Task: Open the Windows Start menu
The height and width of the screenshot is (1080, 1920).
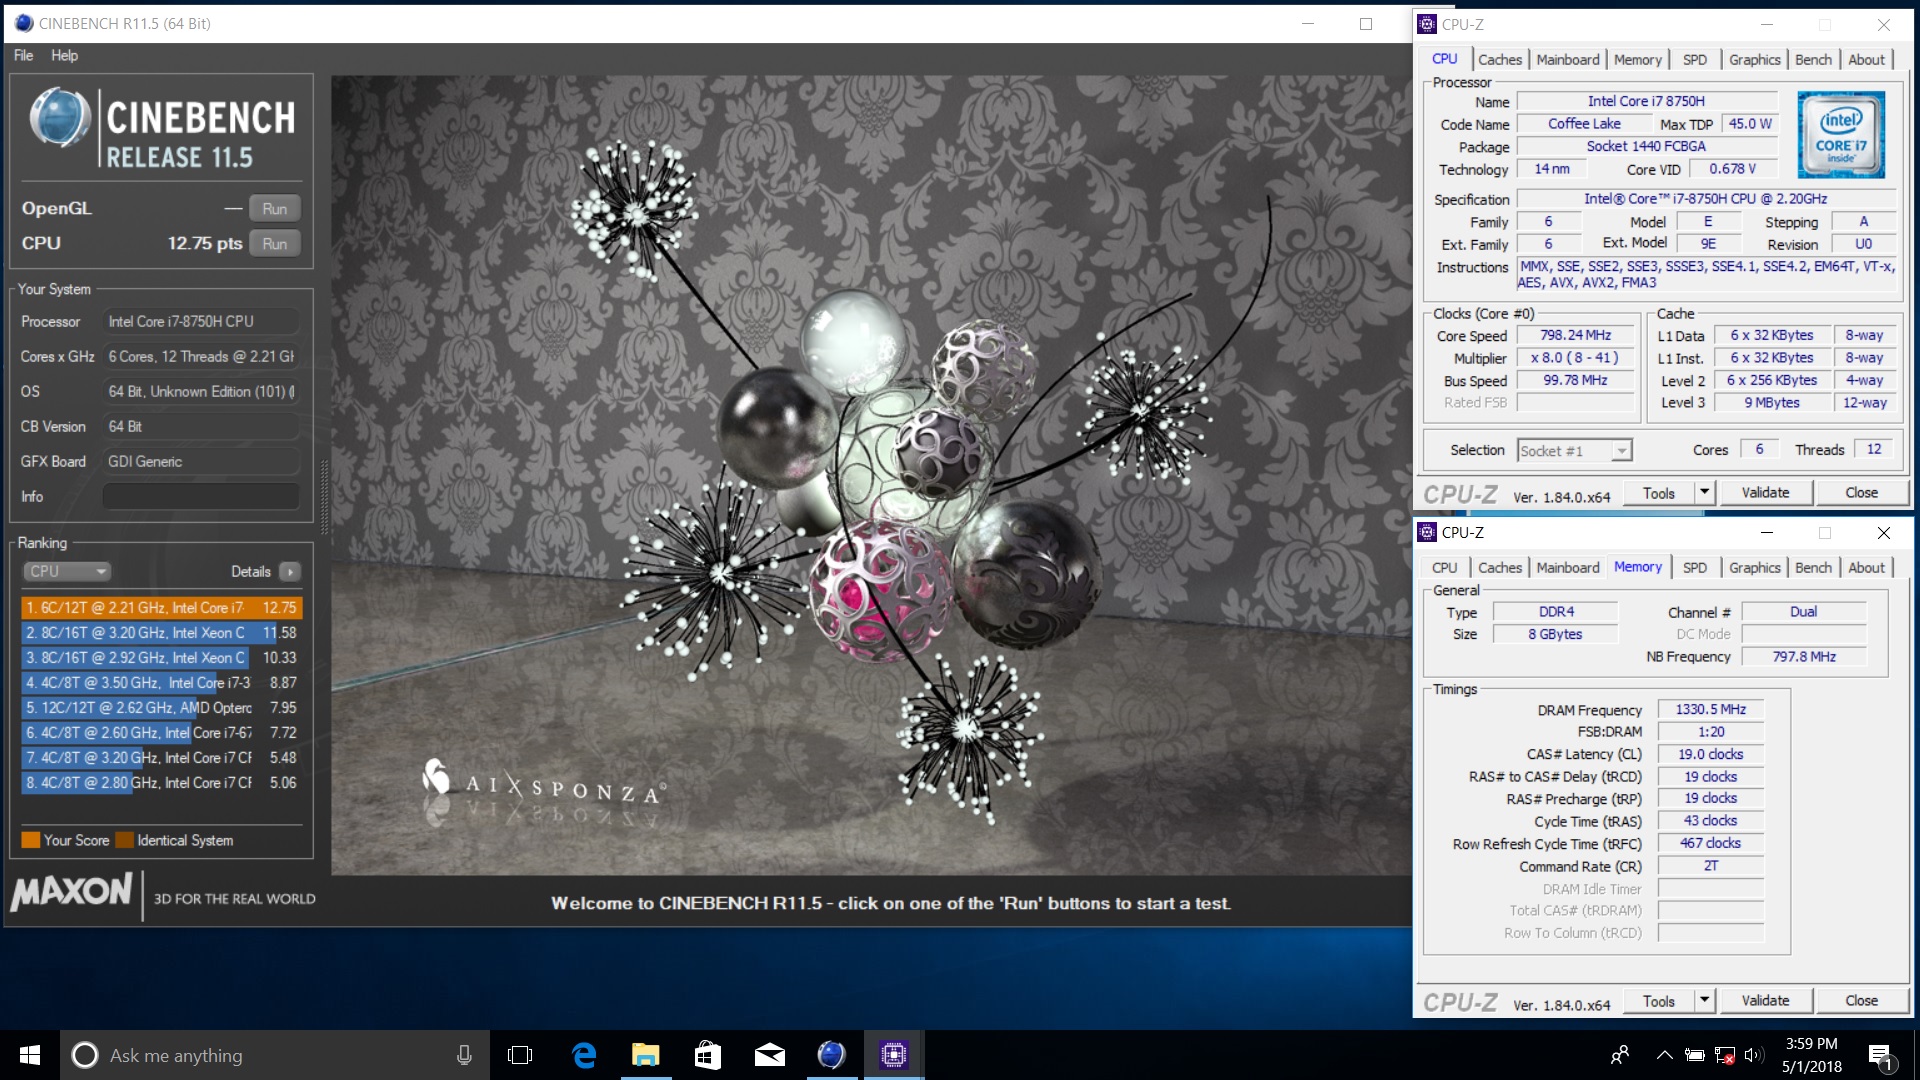Action: click(x=30, y=1055)
